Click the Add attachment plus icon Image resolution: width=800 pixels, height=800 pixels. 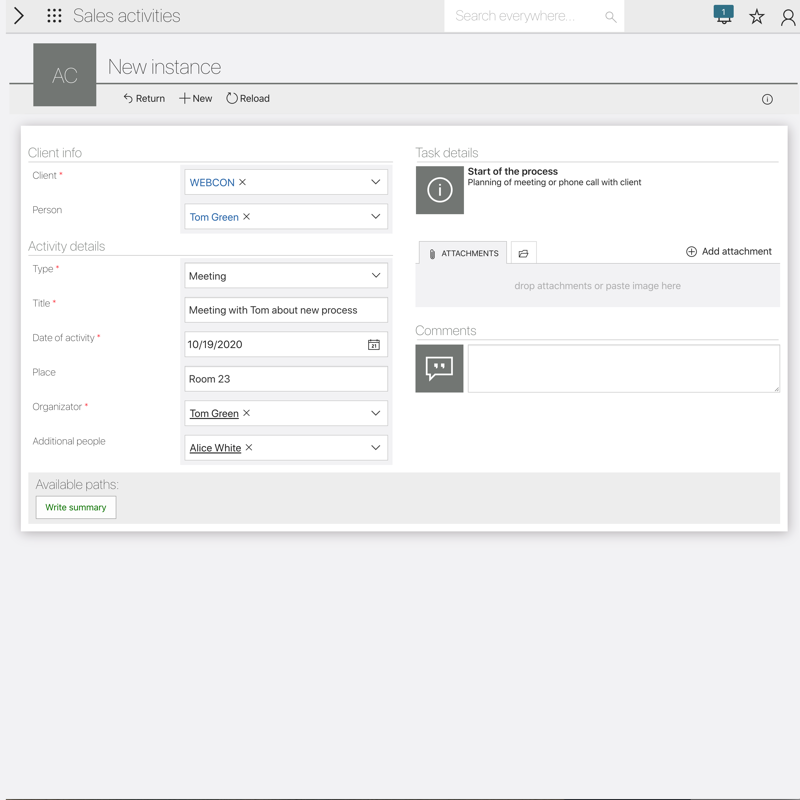pyautogui.click(x=691, y=252)
